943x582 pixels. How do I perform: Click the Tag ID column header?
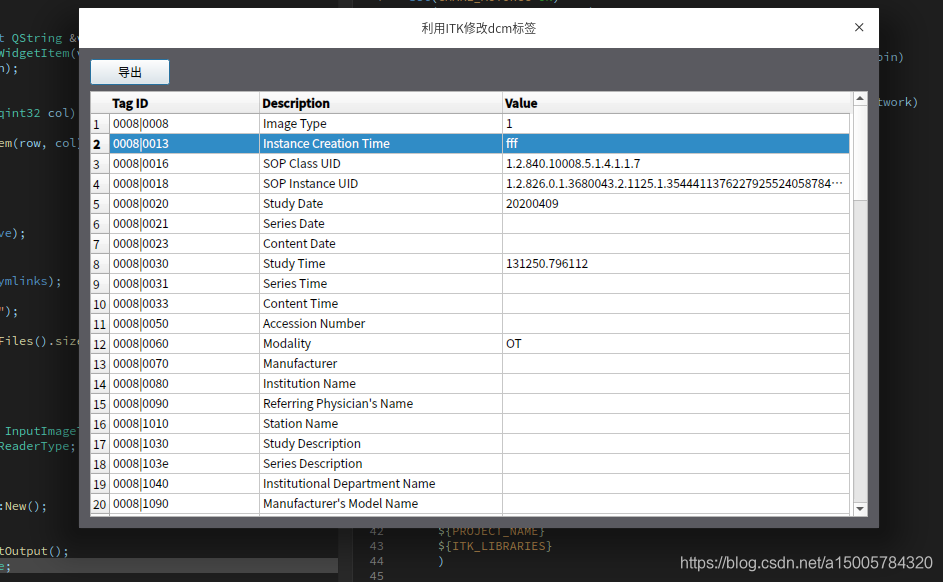pos(185,103)
